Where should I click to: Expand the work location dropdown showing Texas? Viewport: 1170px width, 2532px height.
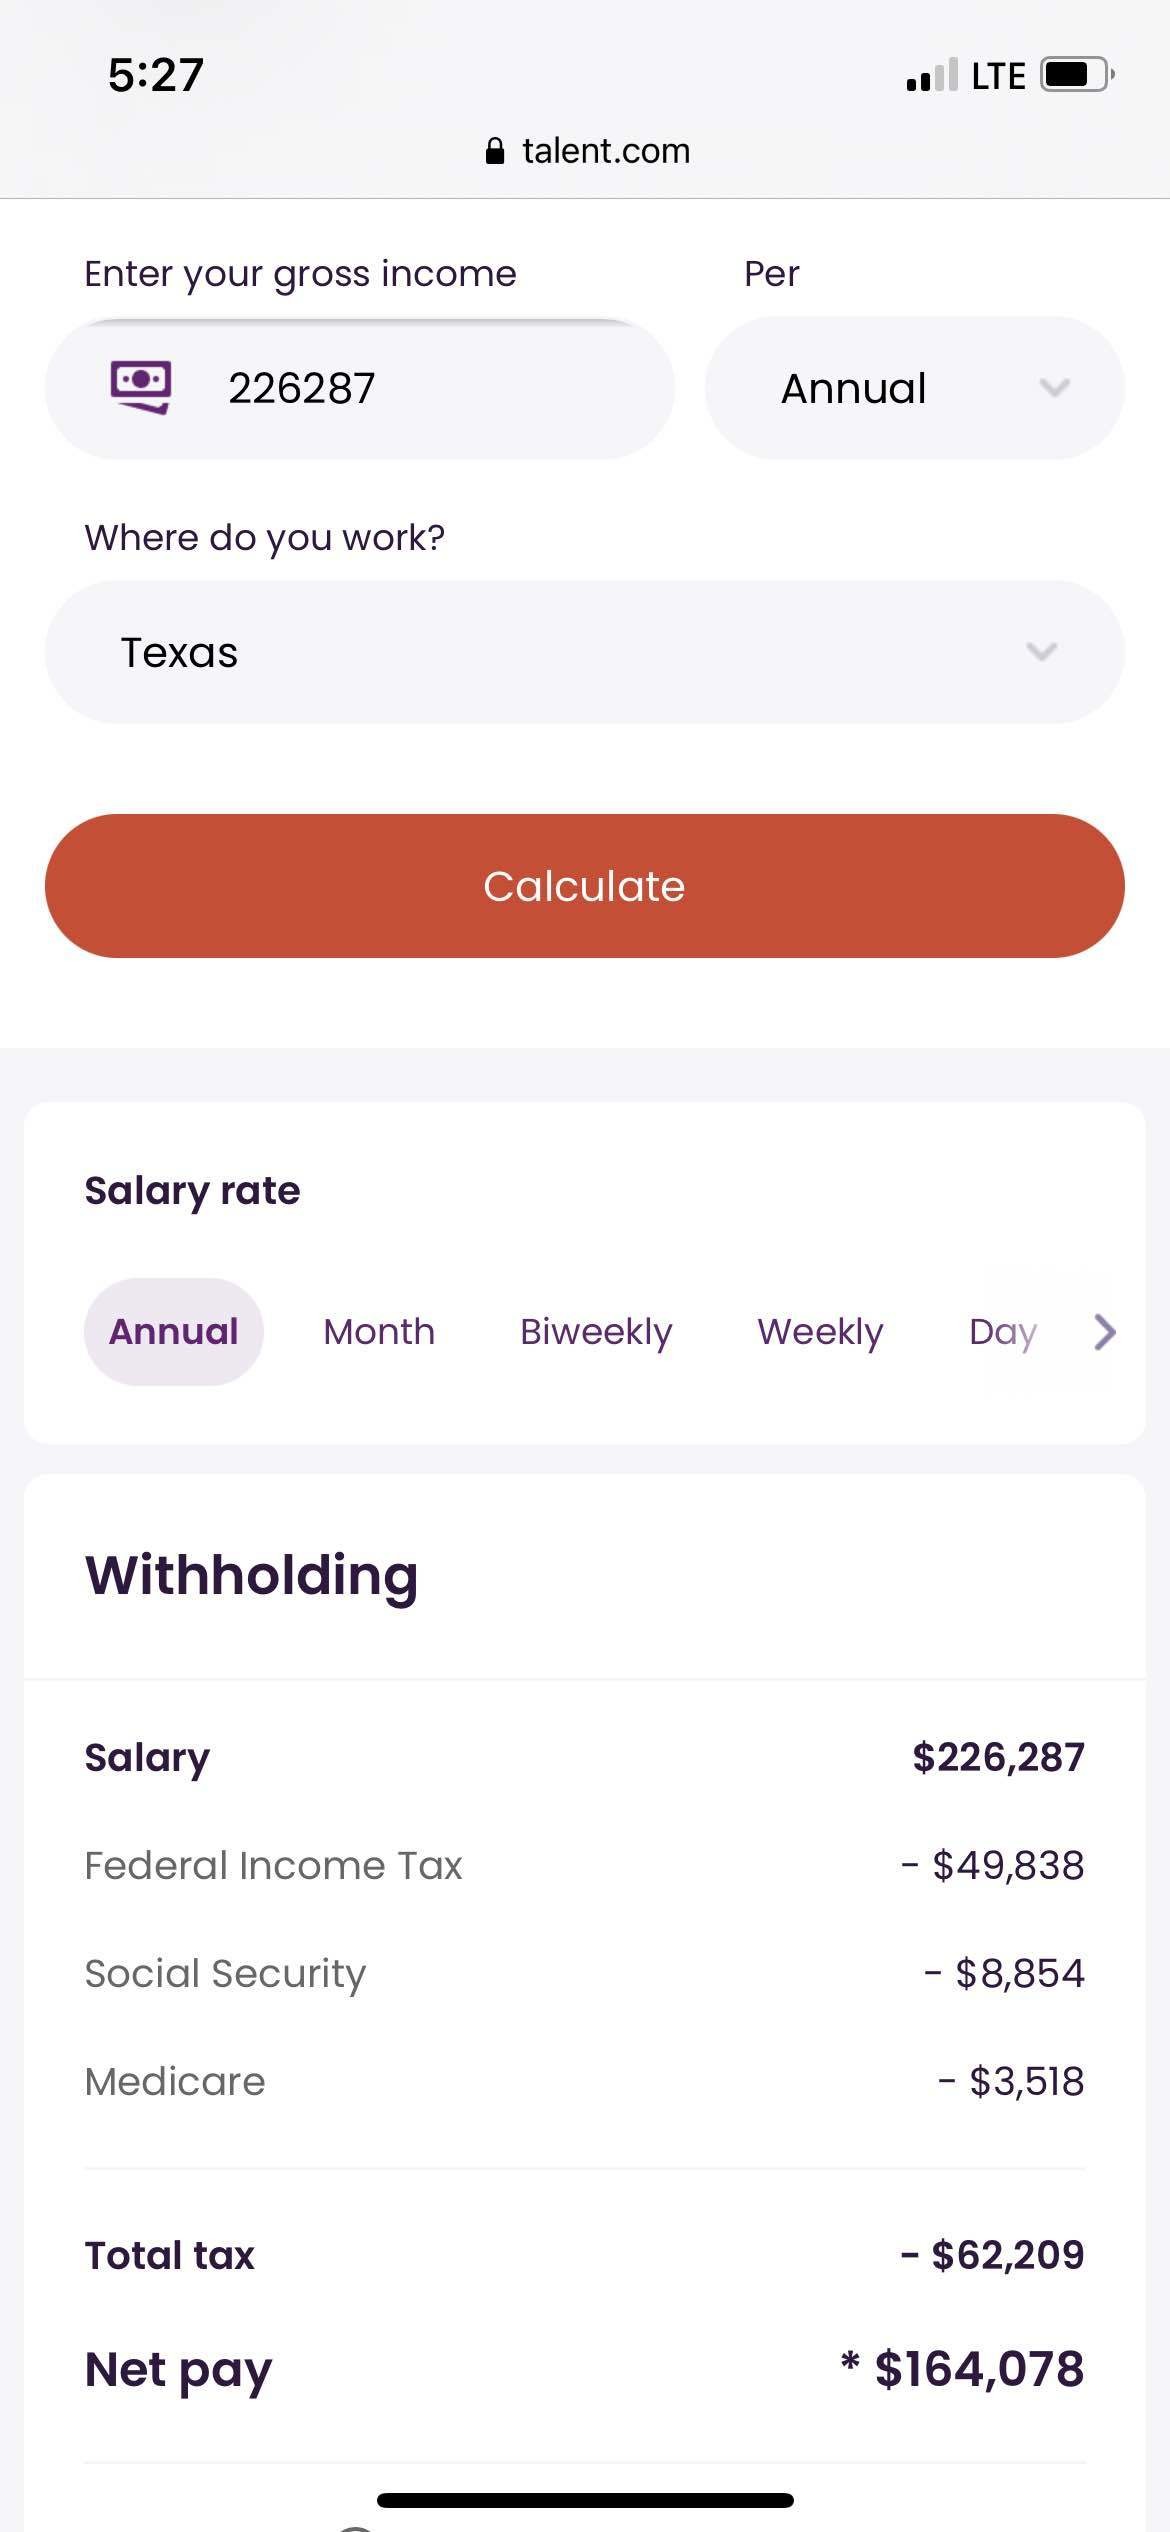[x=583, y=652]
